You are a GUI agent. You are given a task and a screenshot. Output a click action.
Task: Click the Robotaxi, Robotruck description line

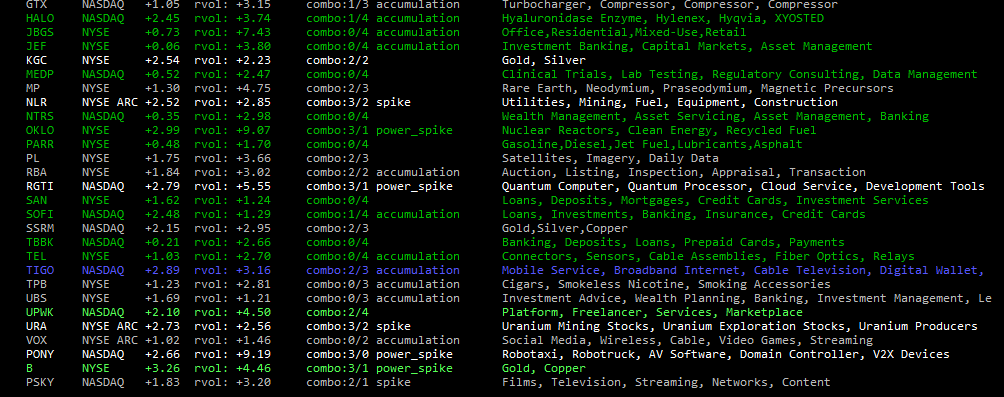pos(725,355)
